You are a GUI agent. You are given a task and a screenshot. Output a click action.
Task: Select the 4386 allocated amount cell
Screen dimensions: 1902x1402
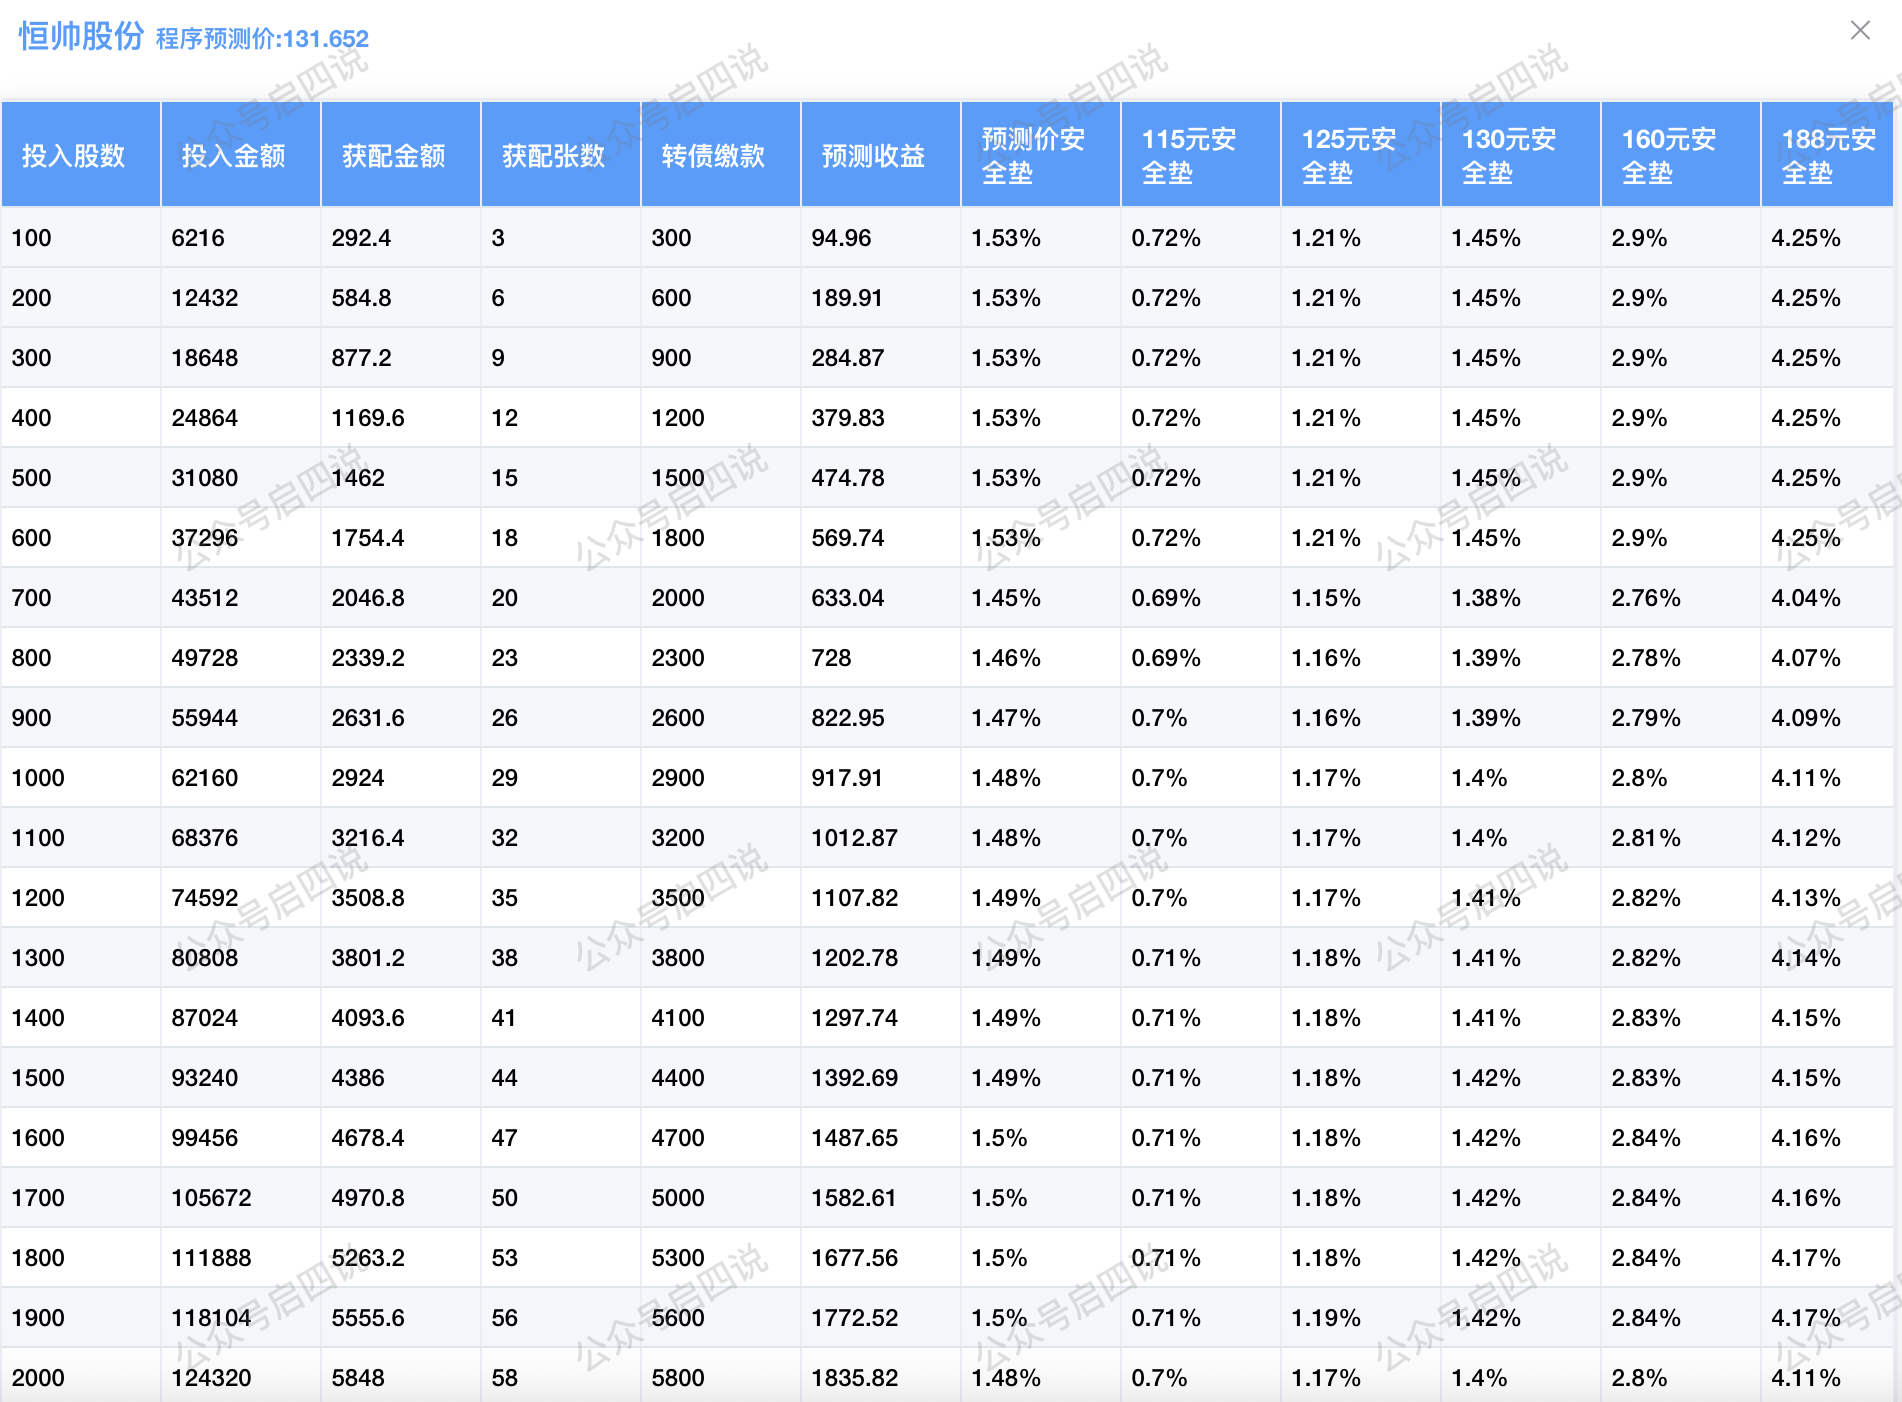(x=358, y=1078)
